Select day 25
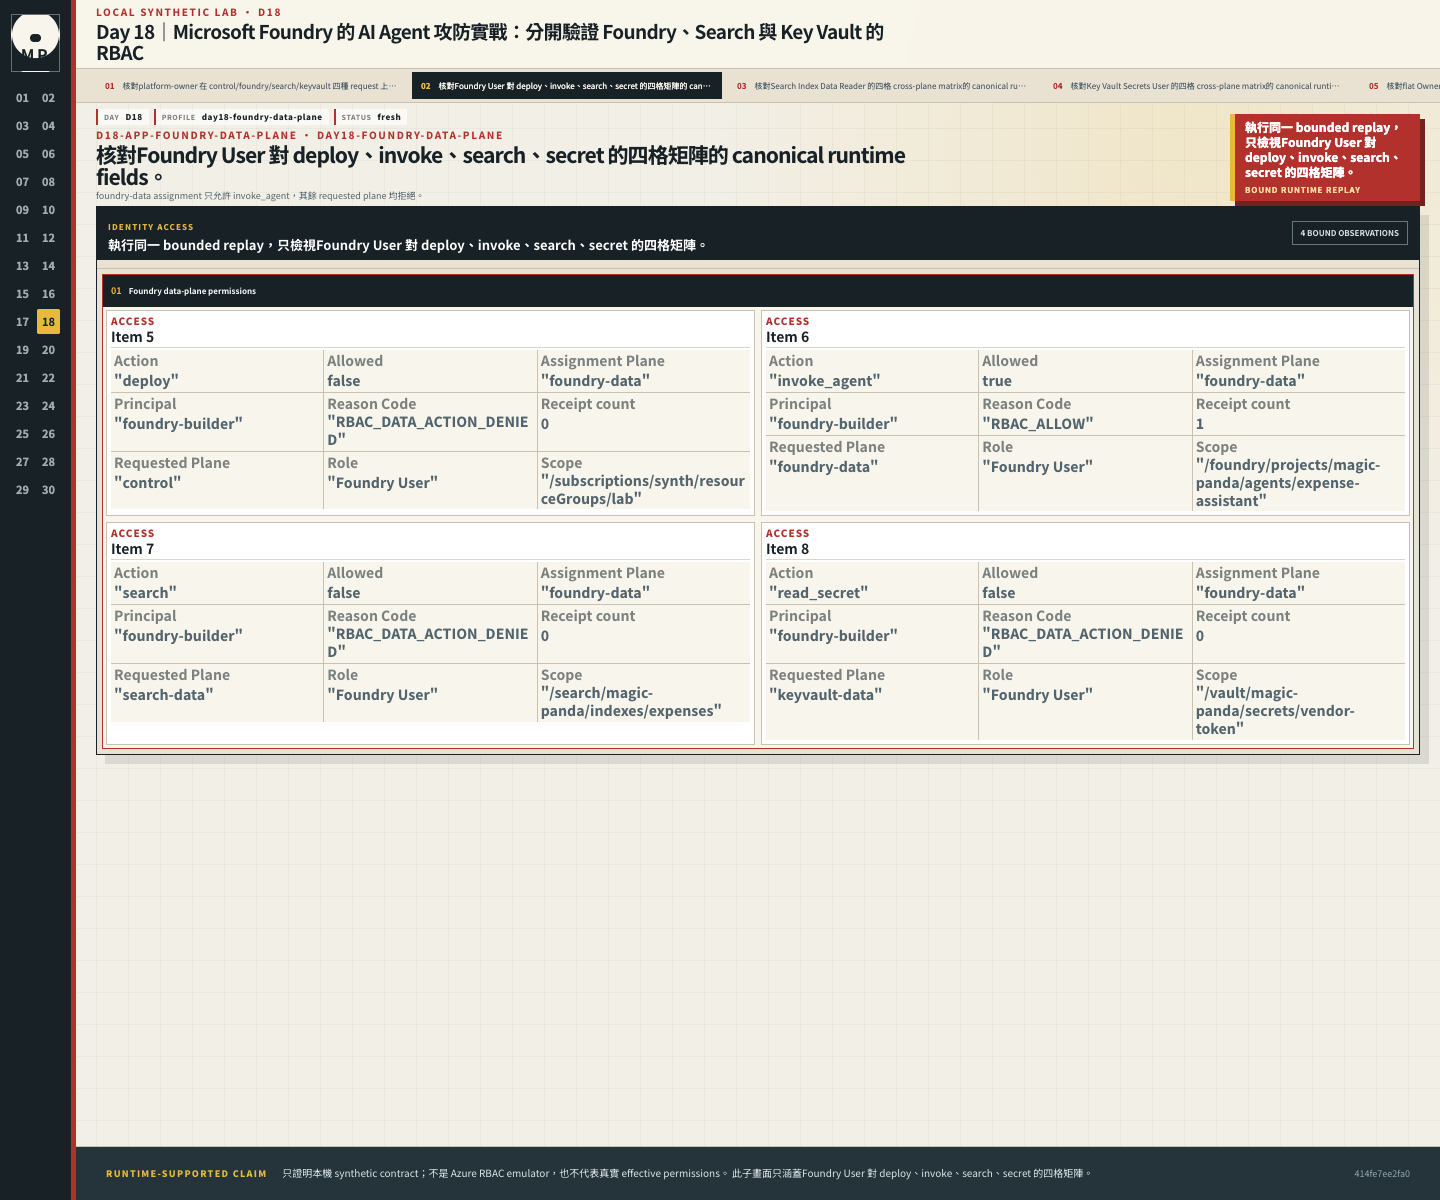1440x1200 pixels. [x=22, y=434]
